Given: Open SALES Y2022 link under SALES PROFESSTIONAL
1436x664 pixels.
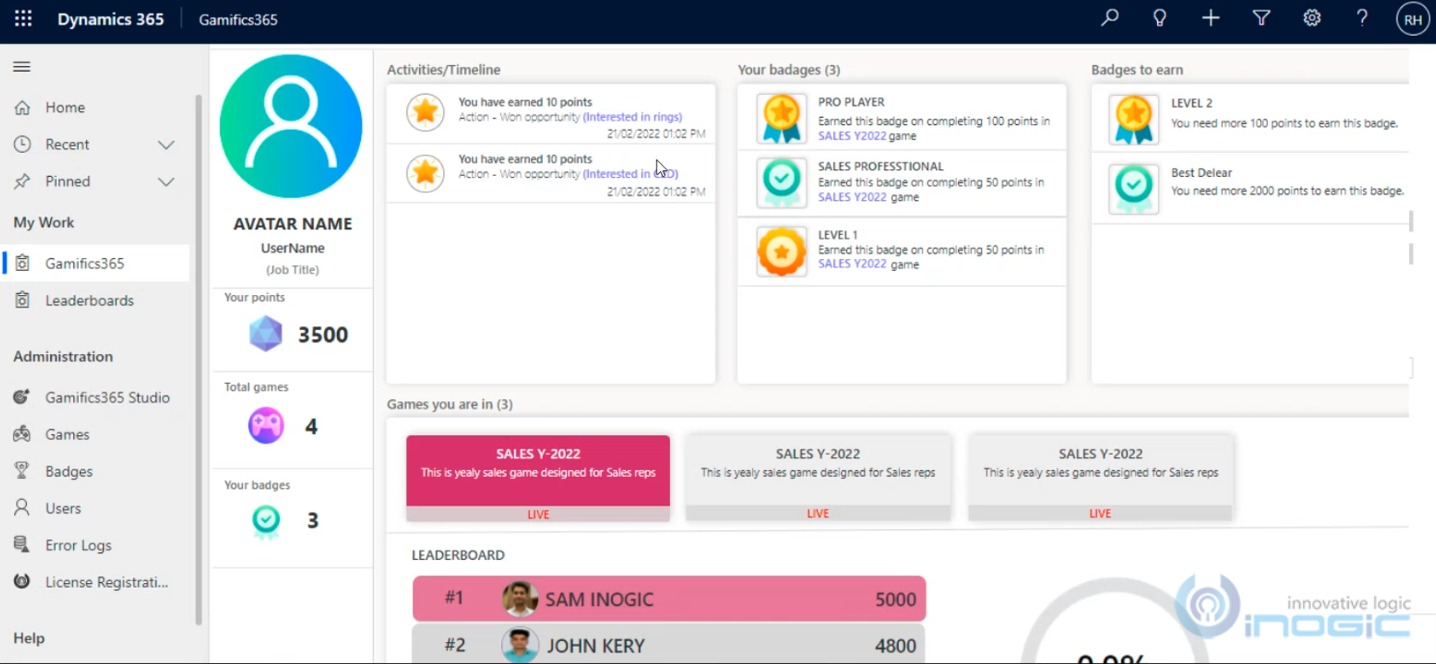Looking at the screenshot, I should 852,197.
